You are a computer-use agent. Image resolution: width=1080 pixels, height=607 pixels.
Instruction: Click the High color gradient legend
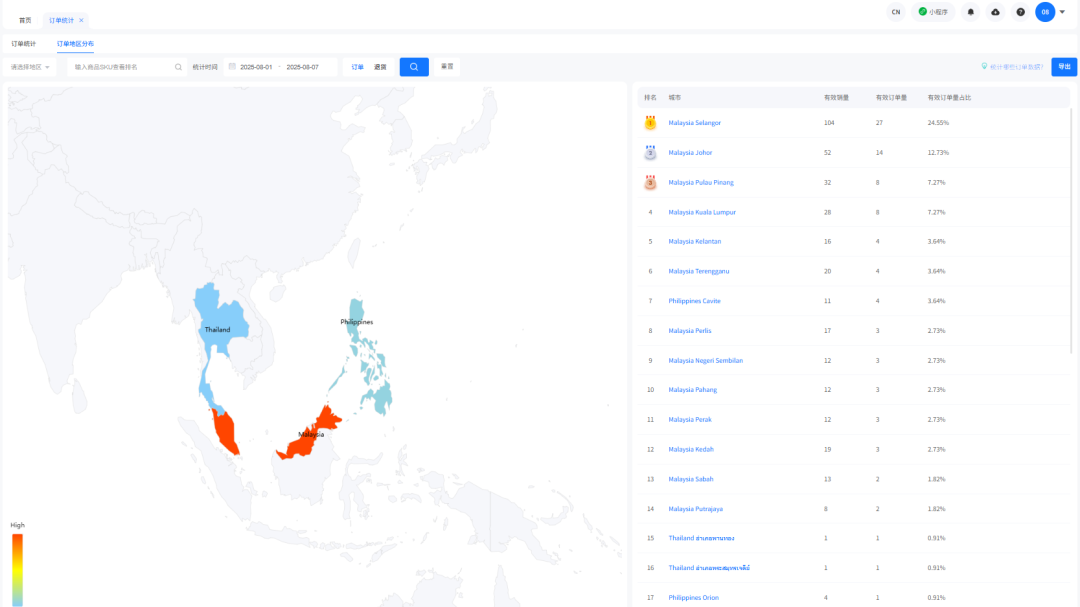tap(17, 570)
